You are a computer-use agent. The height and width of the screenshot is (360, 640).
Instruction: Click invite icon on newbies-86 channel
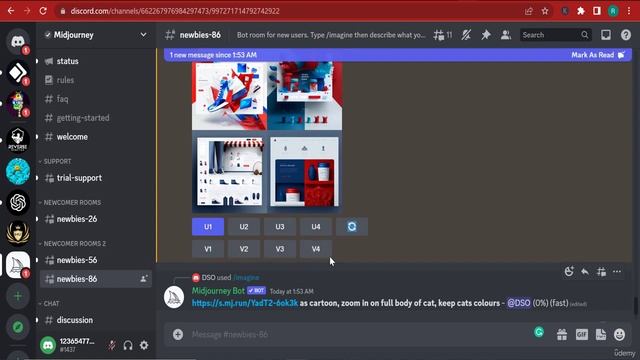[x=144, y=279]
